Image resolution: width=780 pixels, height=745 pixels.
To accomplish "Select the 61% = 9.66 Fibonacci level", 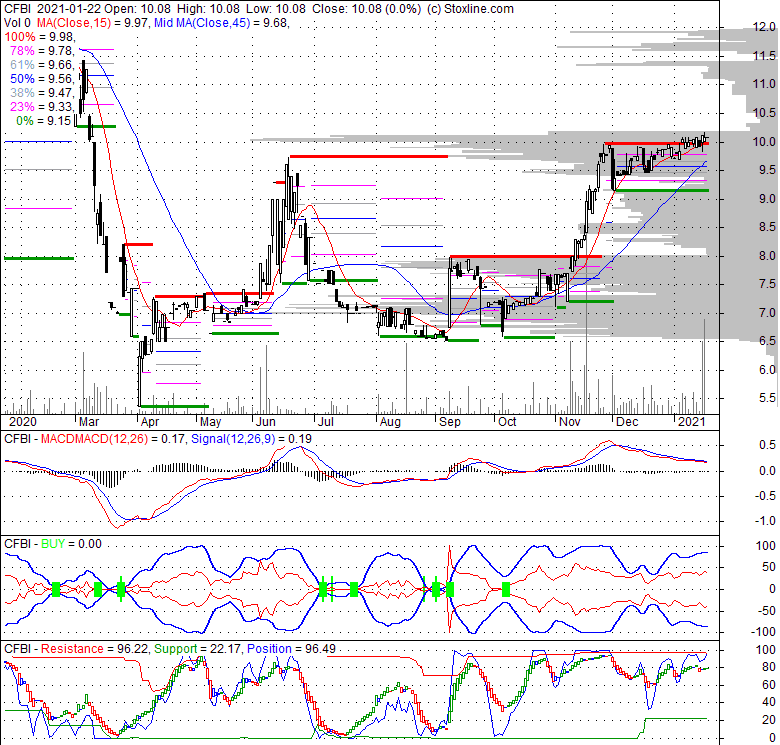I will [42, 65].
